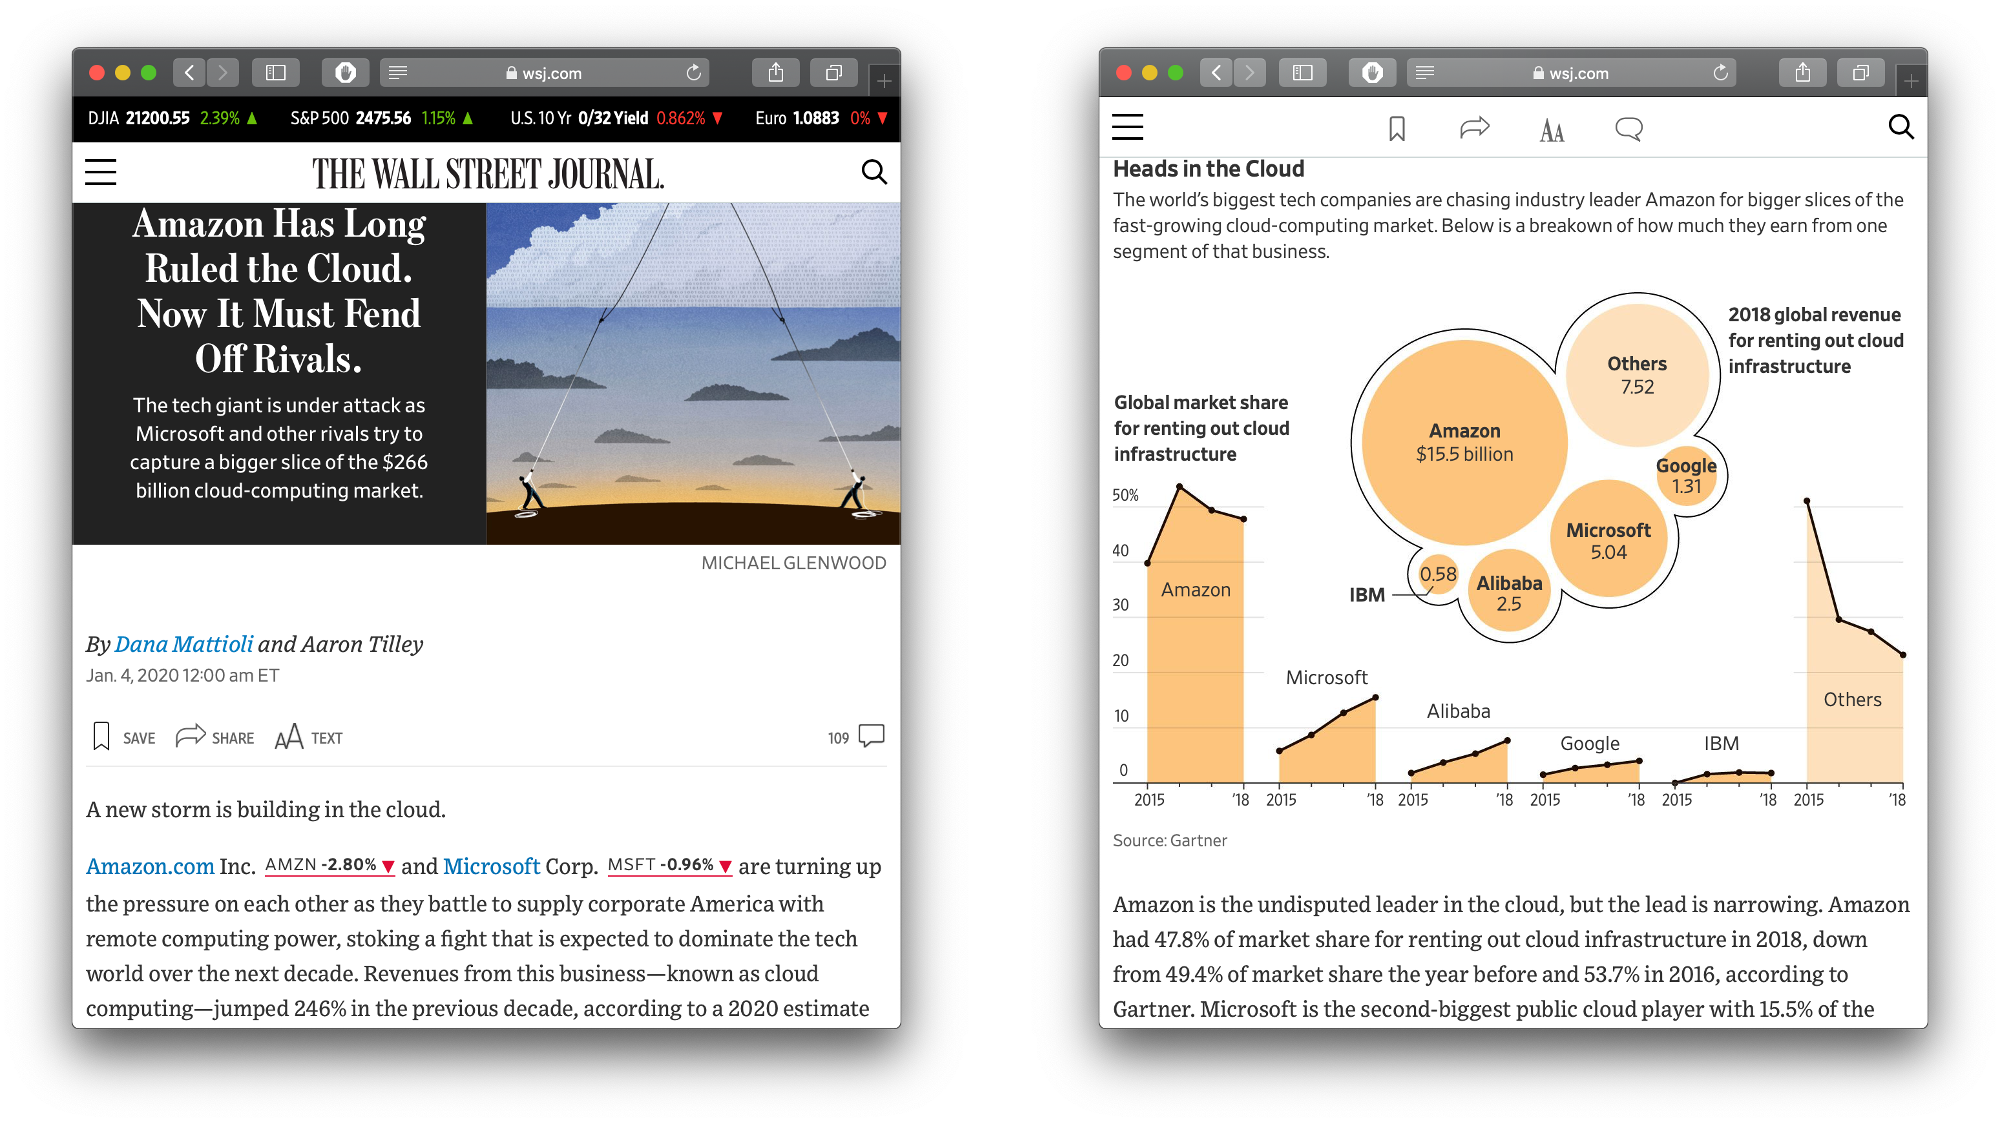1999x1122 pixels.
Task: Open the 109 comments bubble icon
Action: [871, 736]
